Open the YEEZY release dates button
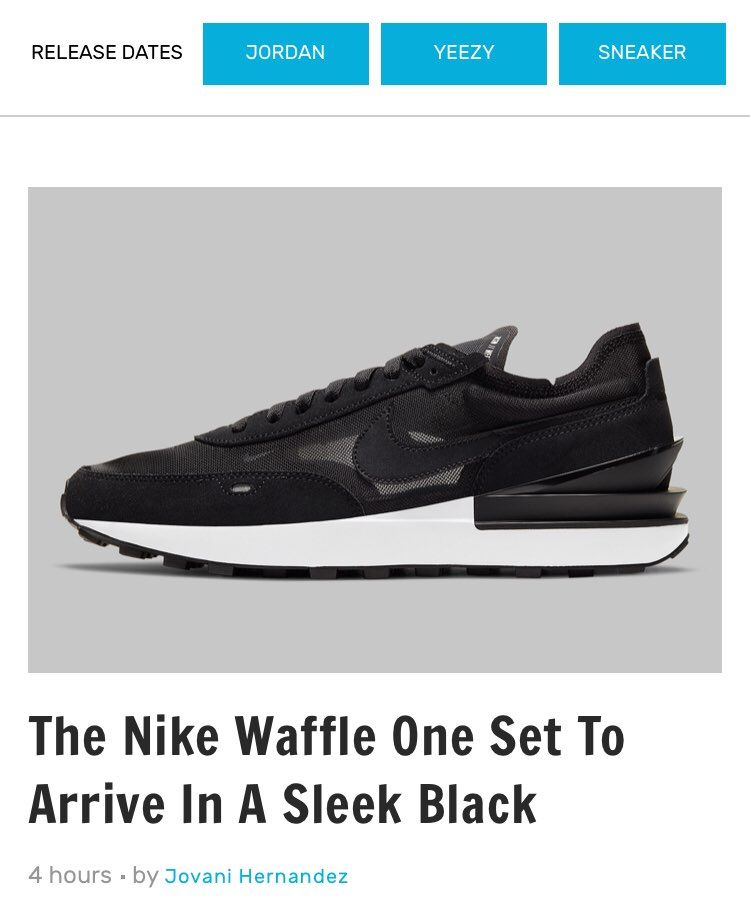 pyautogui.click(x=464, y=54)
